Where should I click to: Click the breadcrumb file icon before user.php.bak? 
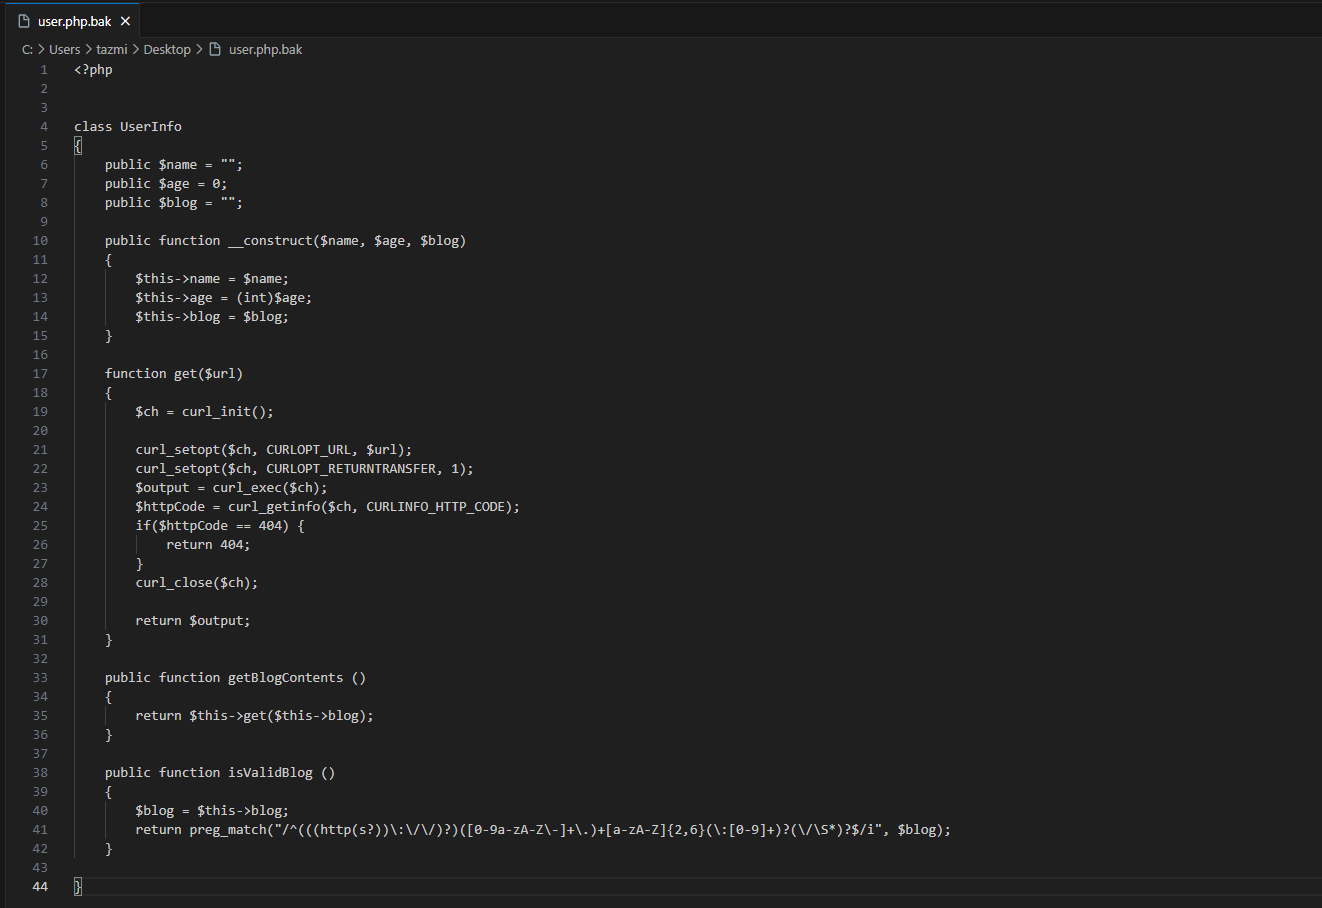click(215, 49)
